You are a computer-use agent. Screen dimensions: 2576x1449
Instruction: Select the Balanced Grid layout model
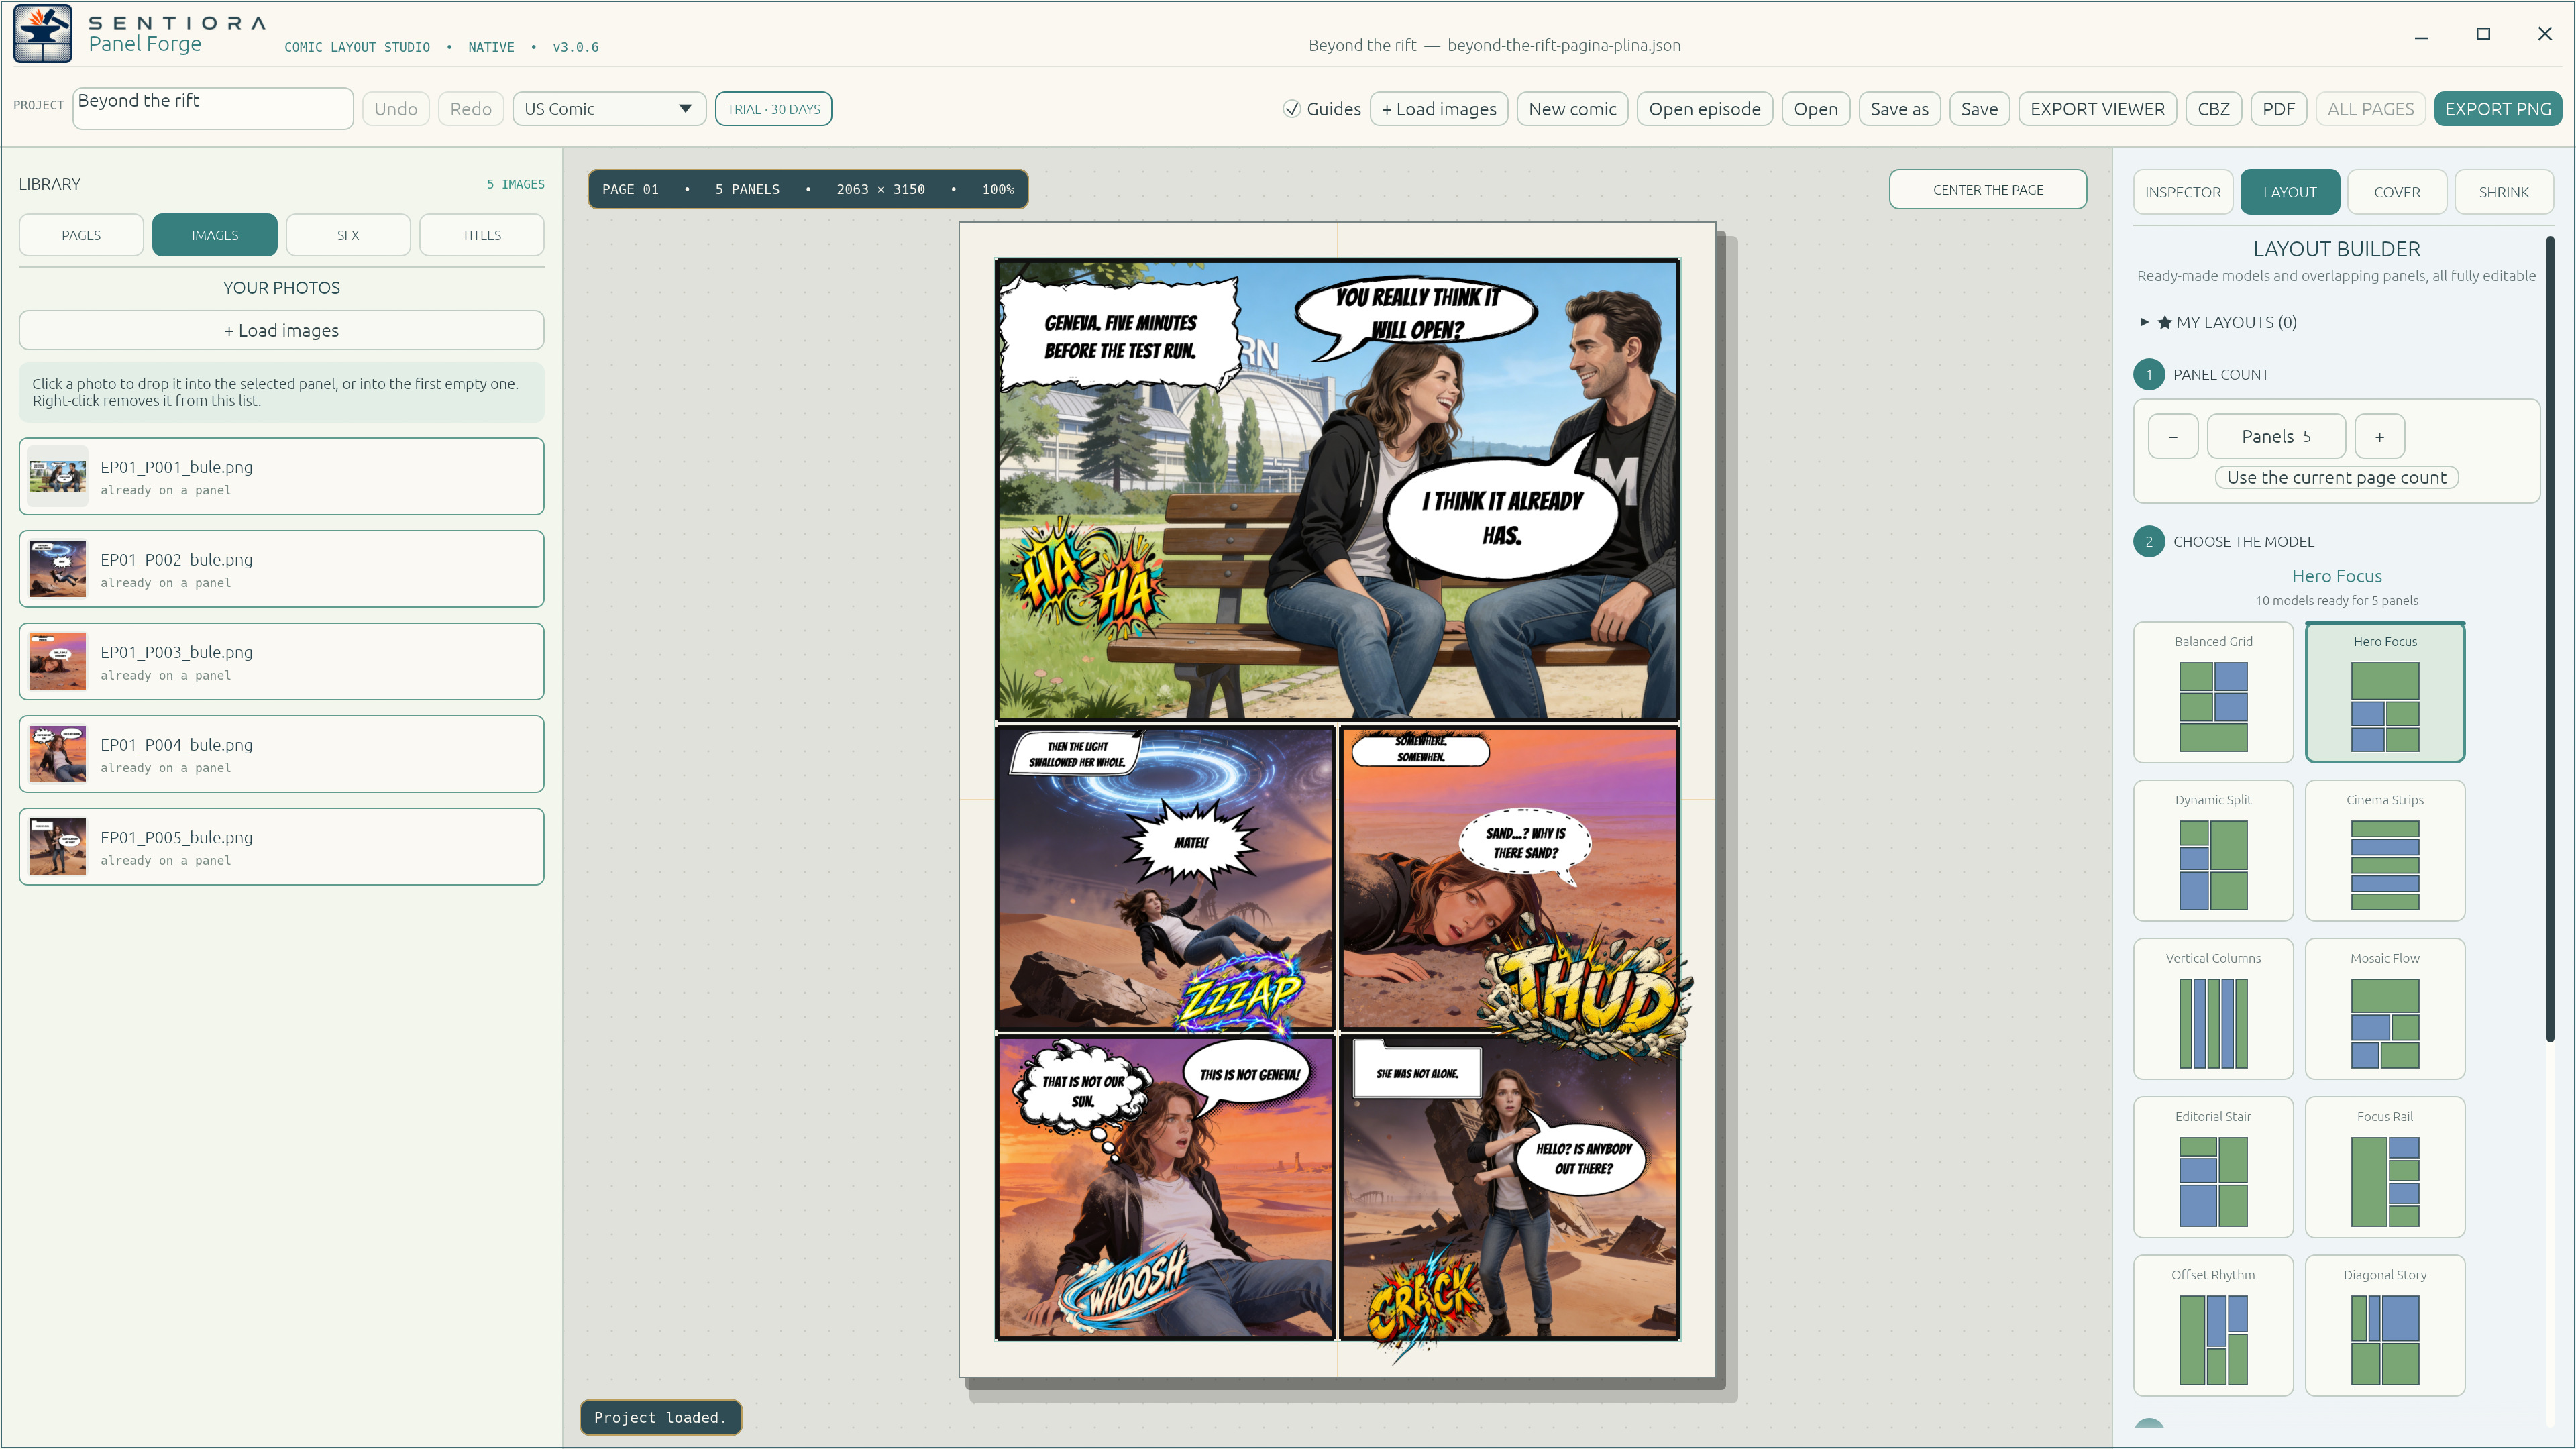2213,692
